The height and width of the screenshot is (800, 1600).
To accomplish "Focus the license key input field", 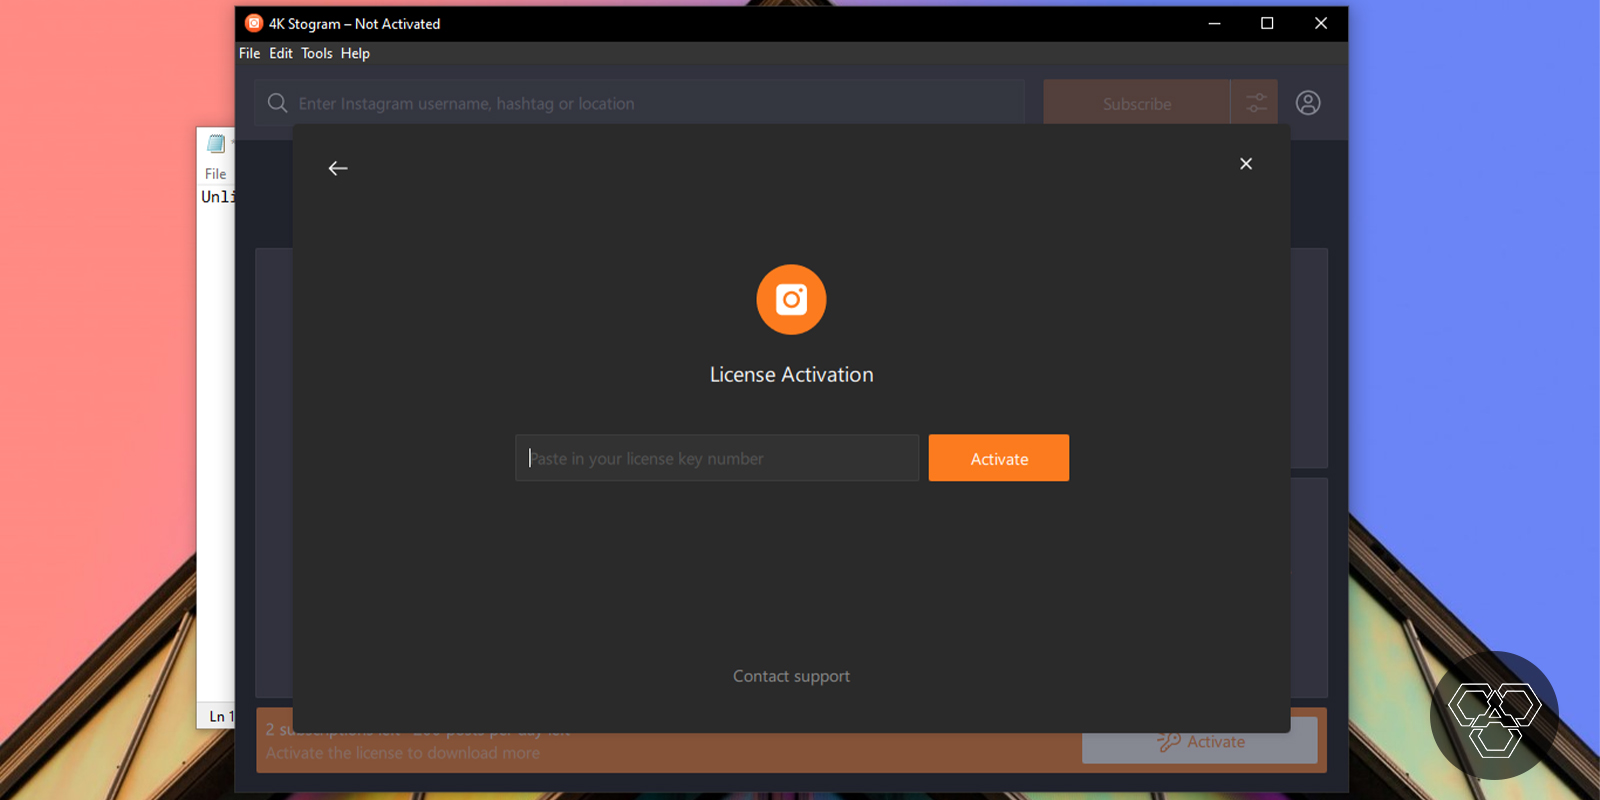I will 717,458.
